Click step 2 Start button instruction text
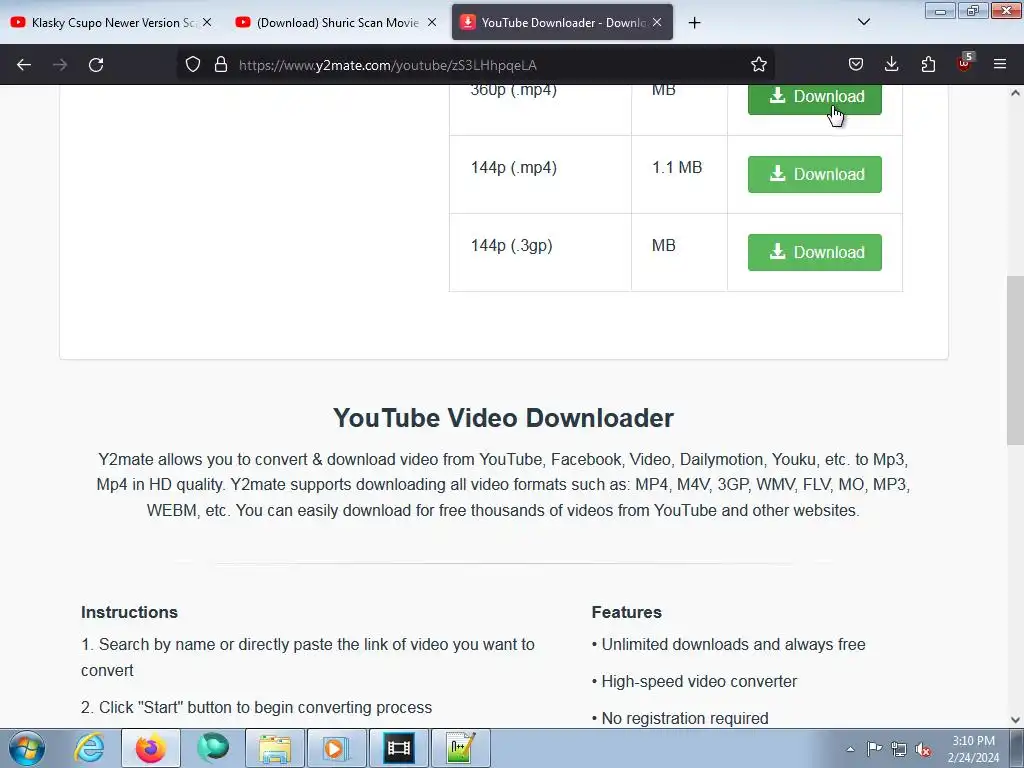Image resolution: width=1024 pixels, height=768 pixels. pyautogui.click(x=257, y=707)
